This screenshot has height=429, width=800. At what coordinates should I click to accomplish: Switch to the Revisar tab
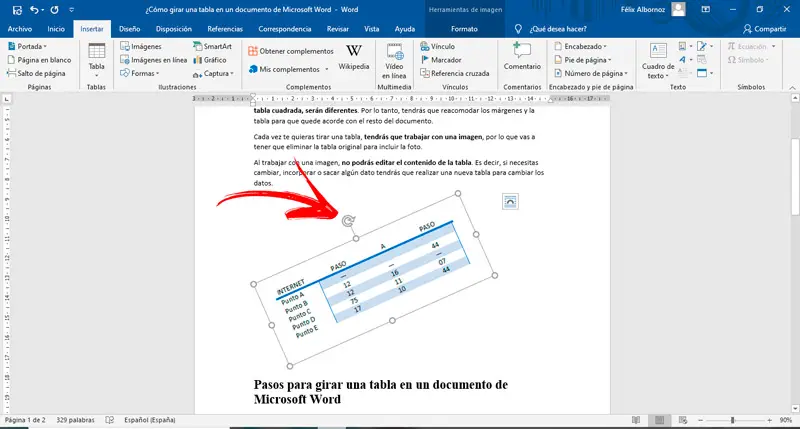338,29
